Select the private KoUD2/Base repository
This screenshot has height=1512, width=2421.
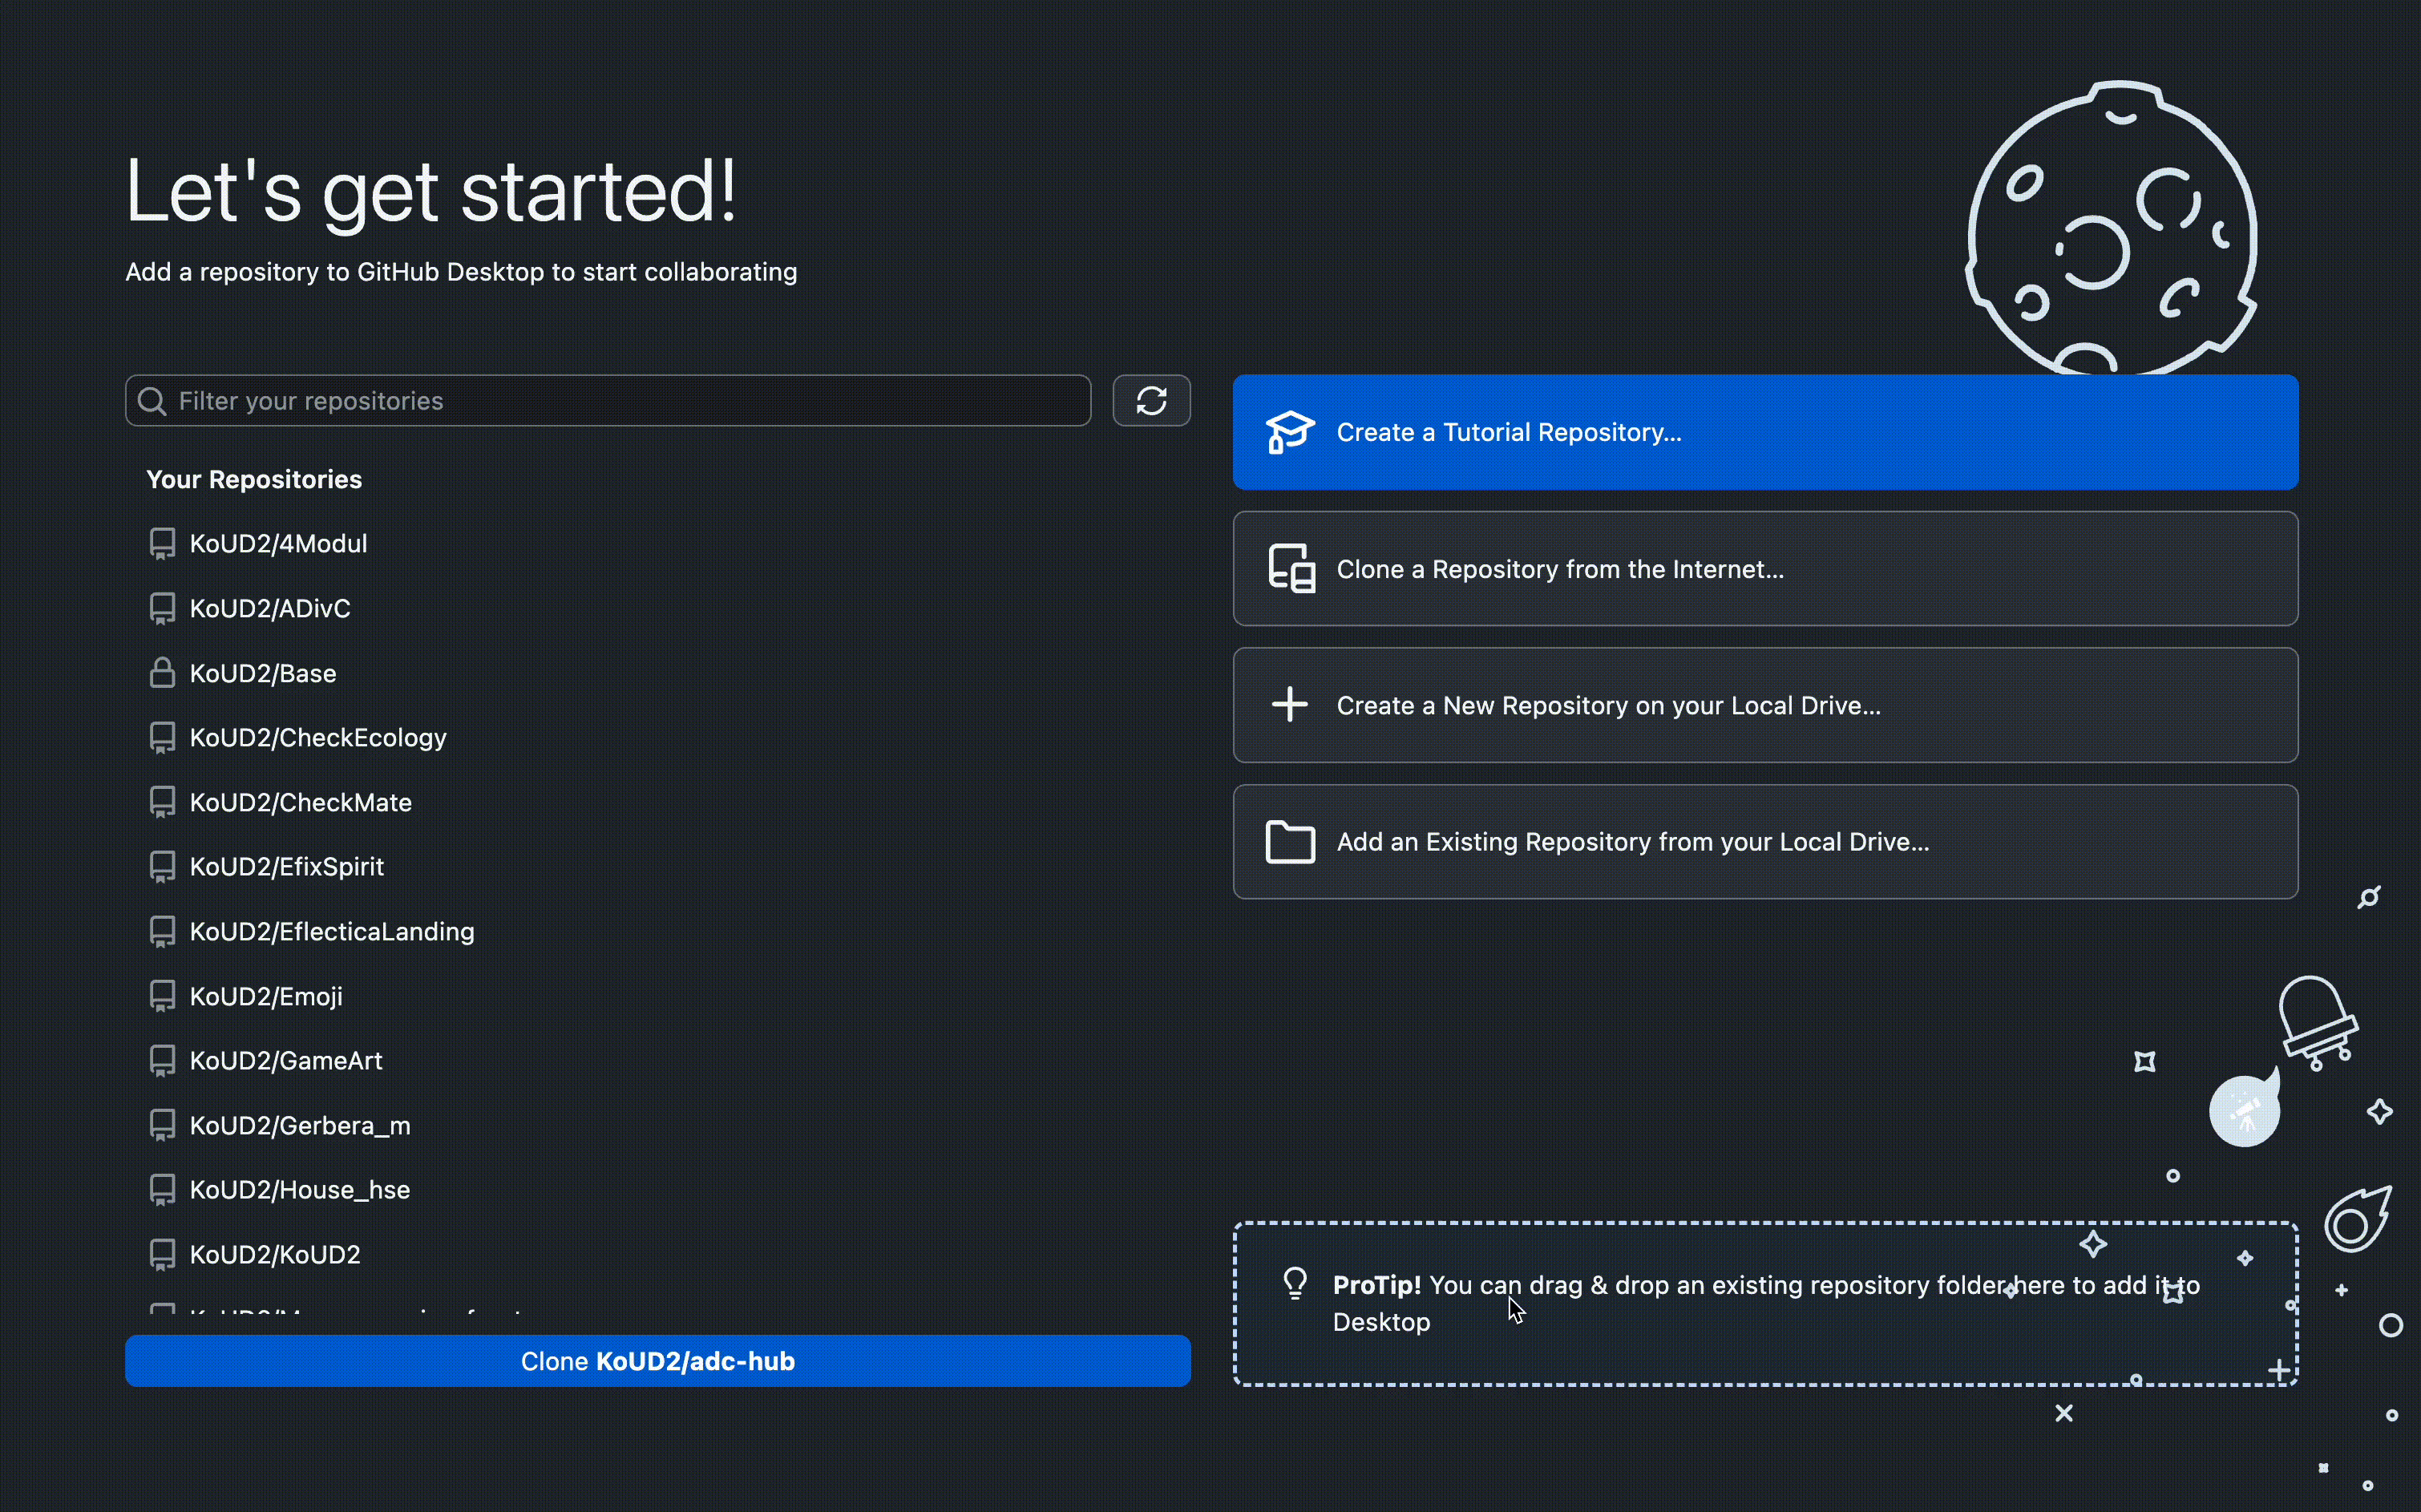pyautogui.click(x=658, y=673)
